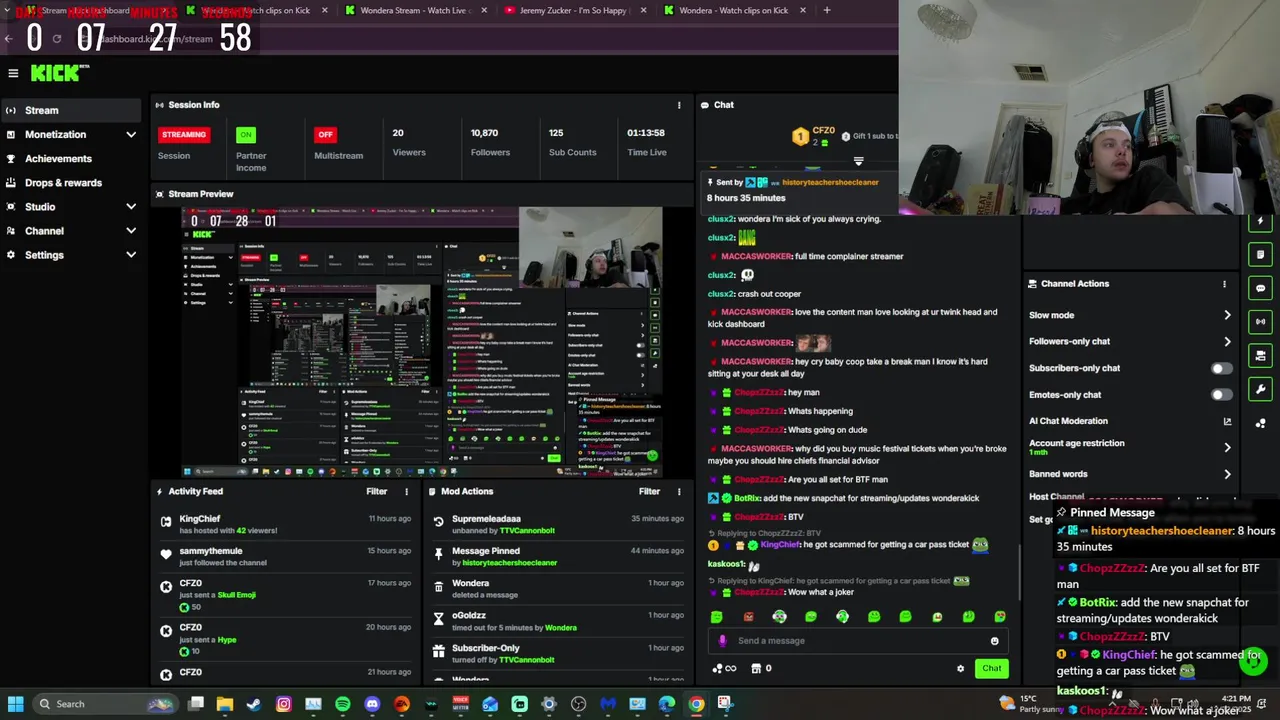Toggle Partner income ON indicator
The height and width of the screenshot is (720, 1280).
[x=246, y=135]
